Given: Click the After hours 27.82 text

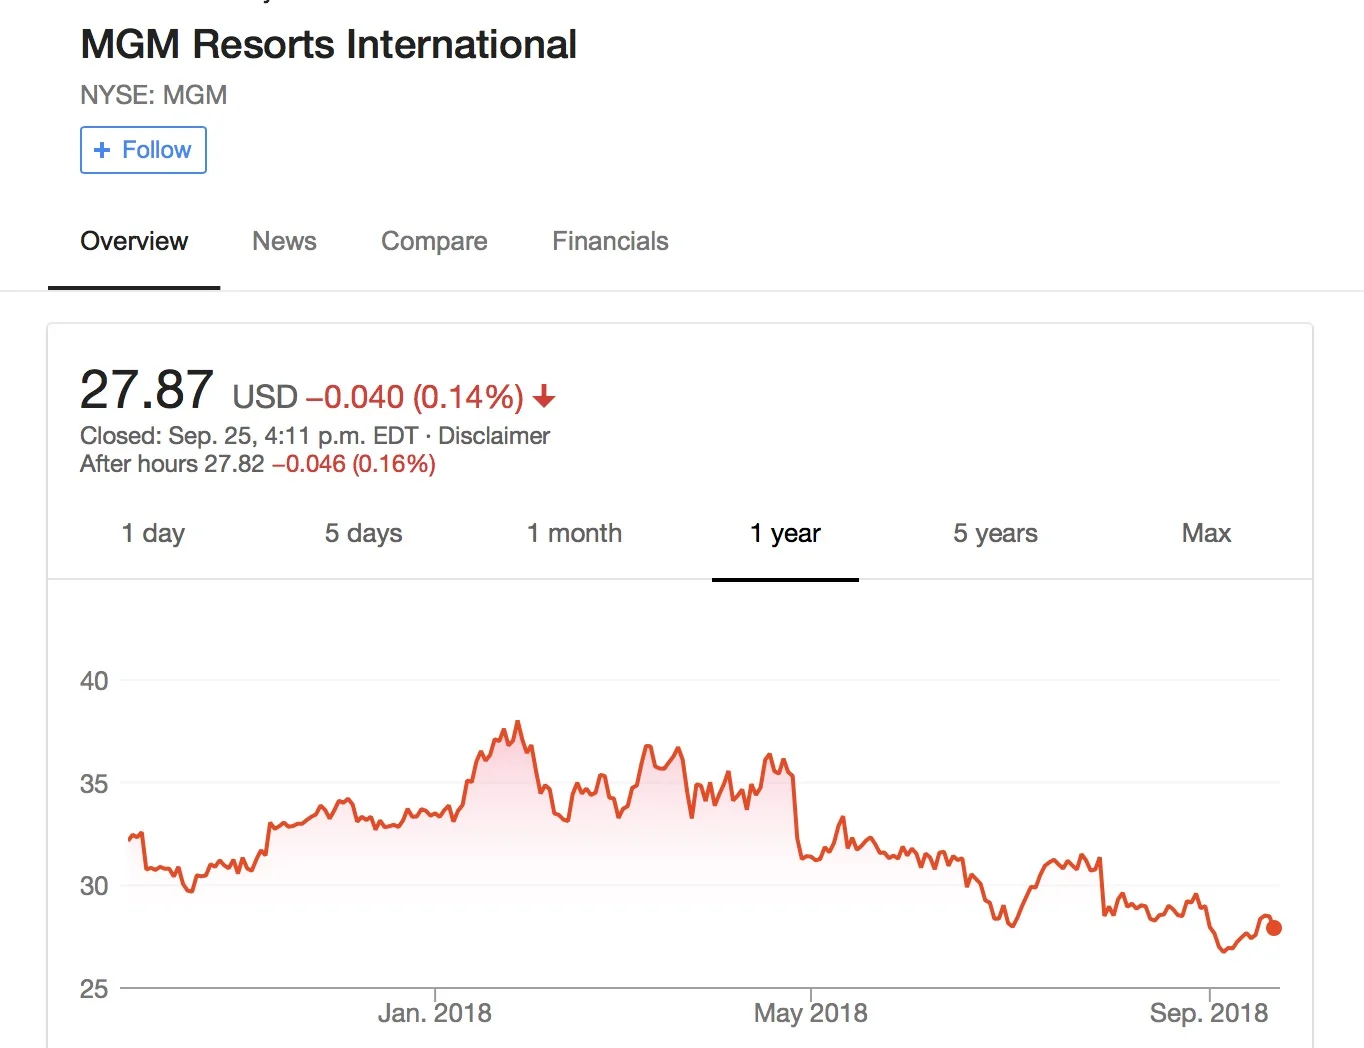Looking at the screenshot, I should 172,464.
